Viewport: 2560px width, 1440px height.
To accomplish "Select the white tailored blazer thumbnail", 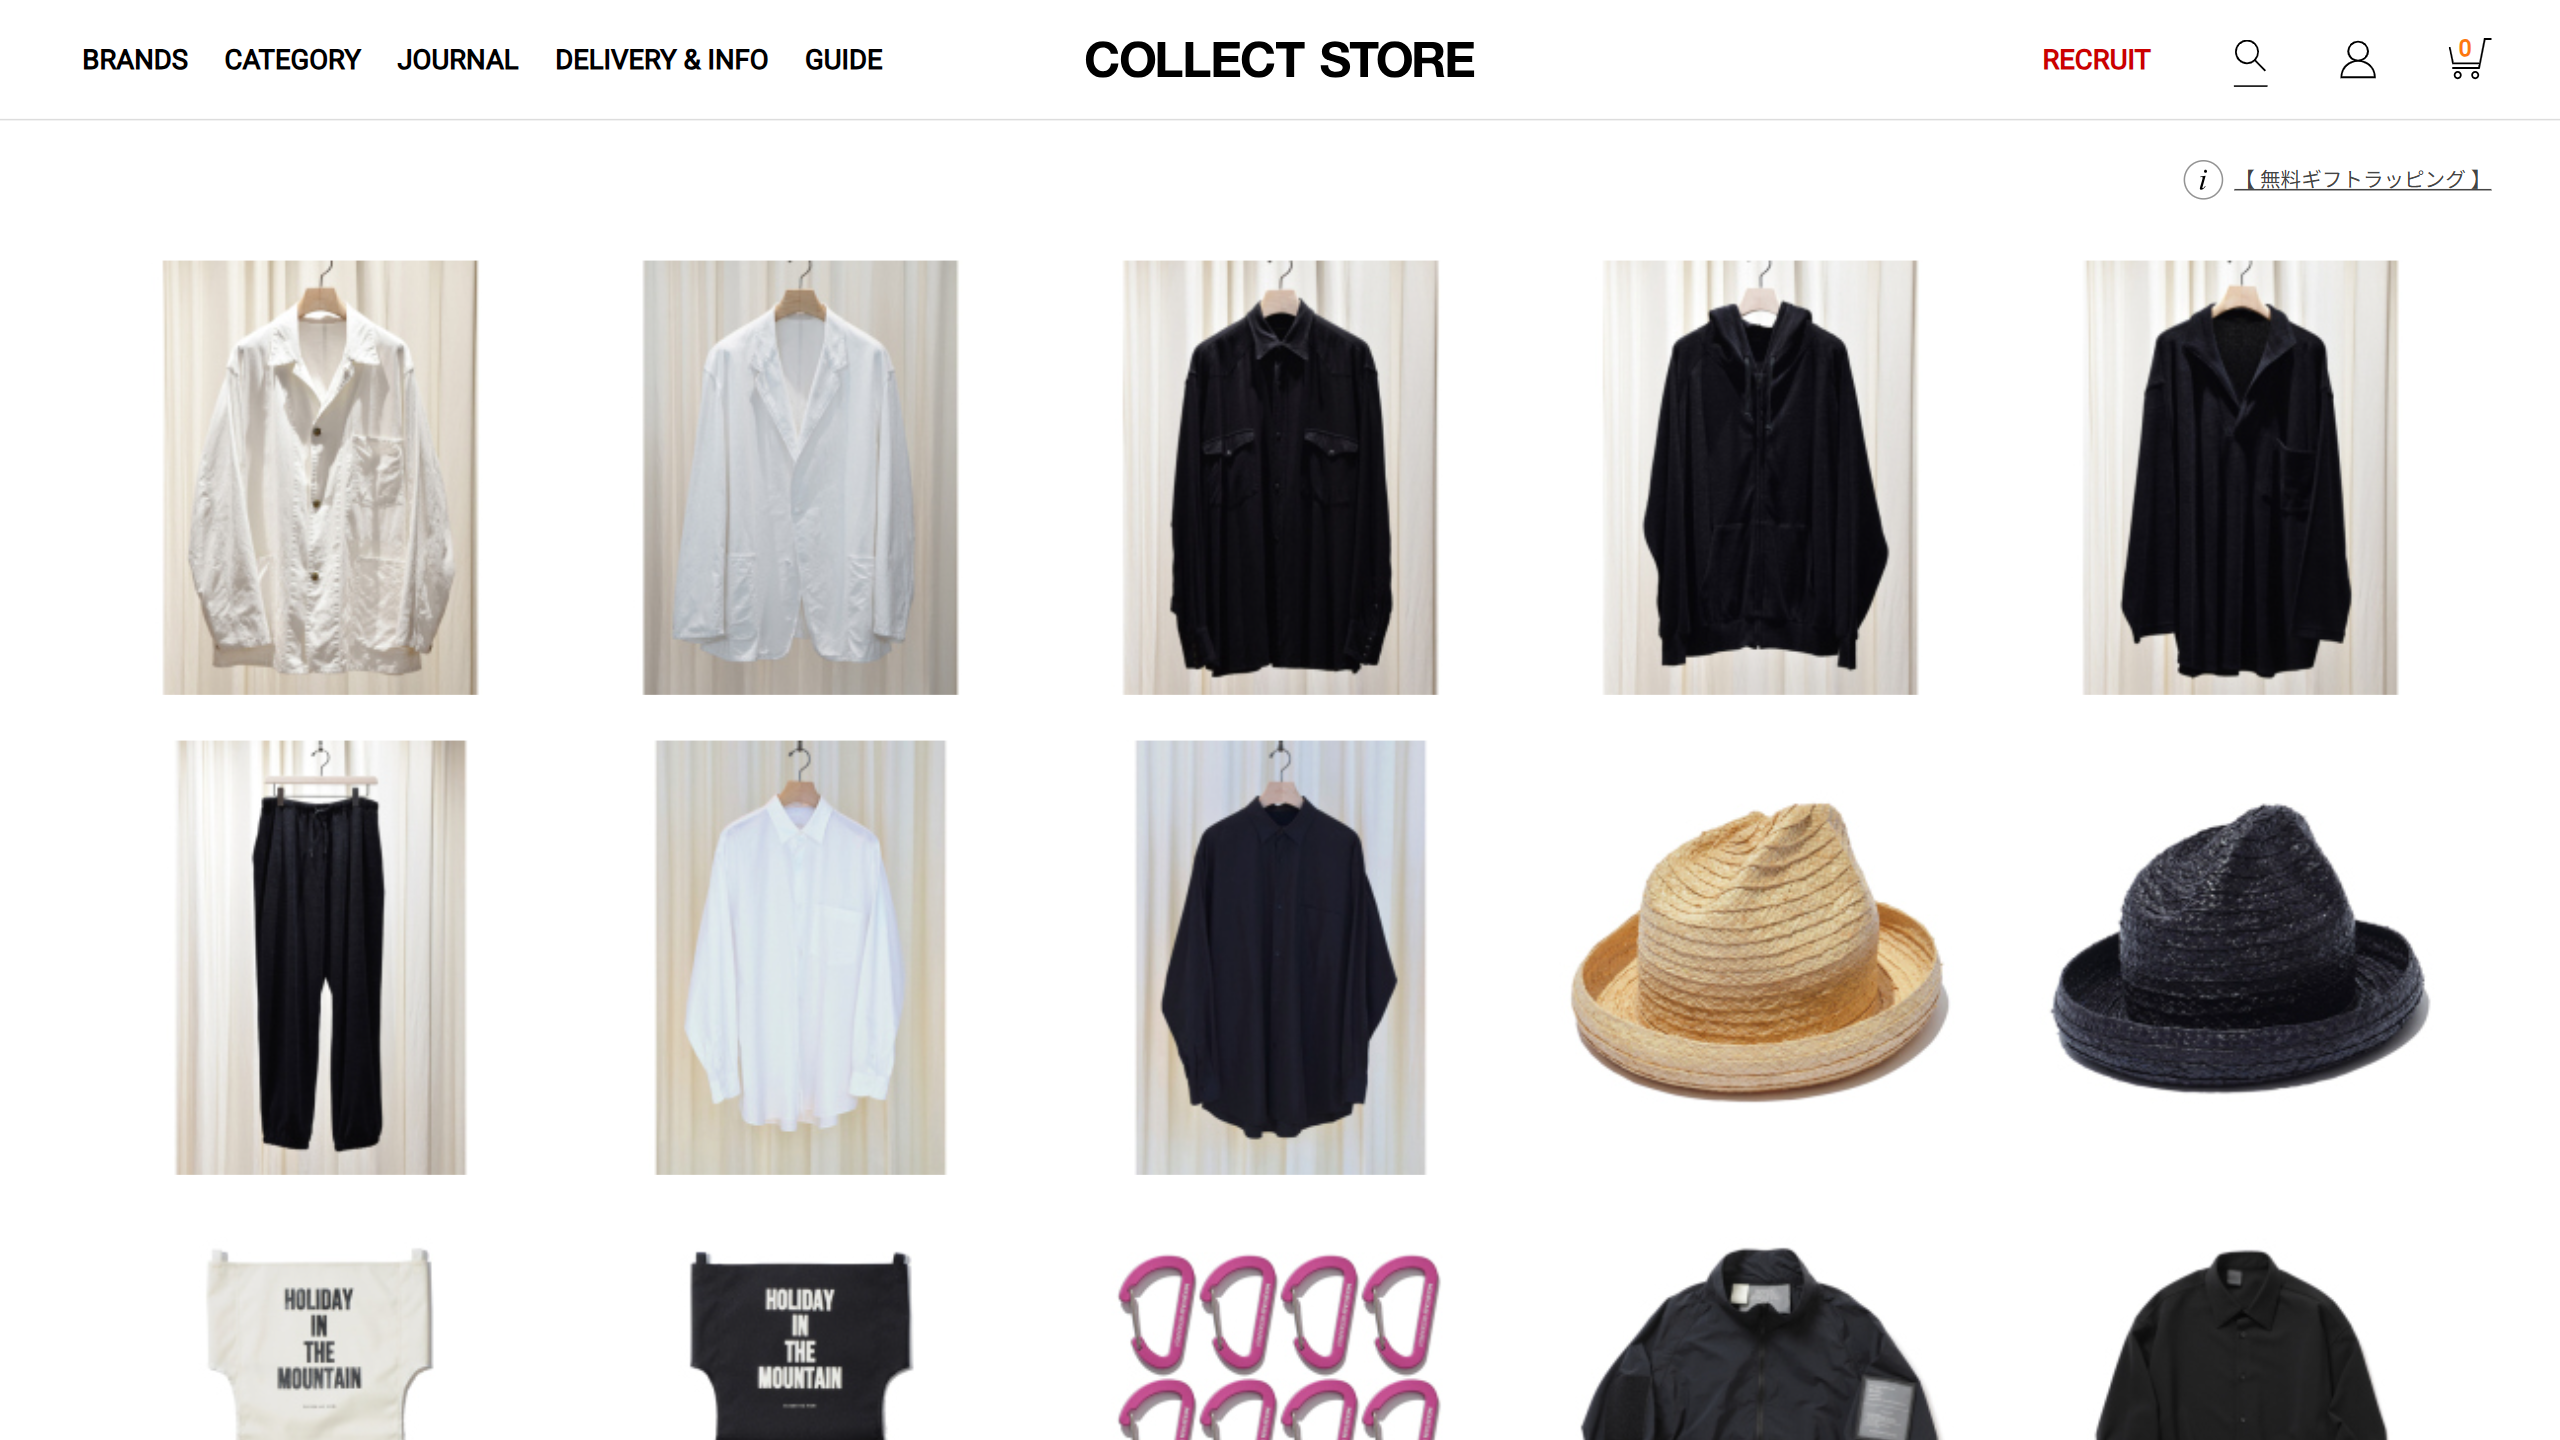I will (x=800, y=478).
